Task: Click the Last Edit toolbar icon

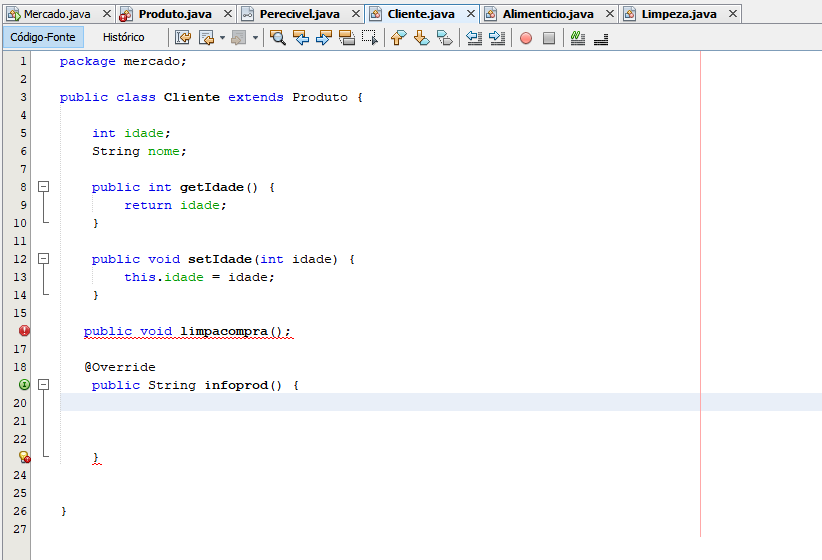Action: coord(183,38)
